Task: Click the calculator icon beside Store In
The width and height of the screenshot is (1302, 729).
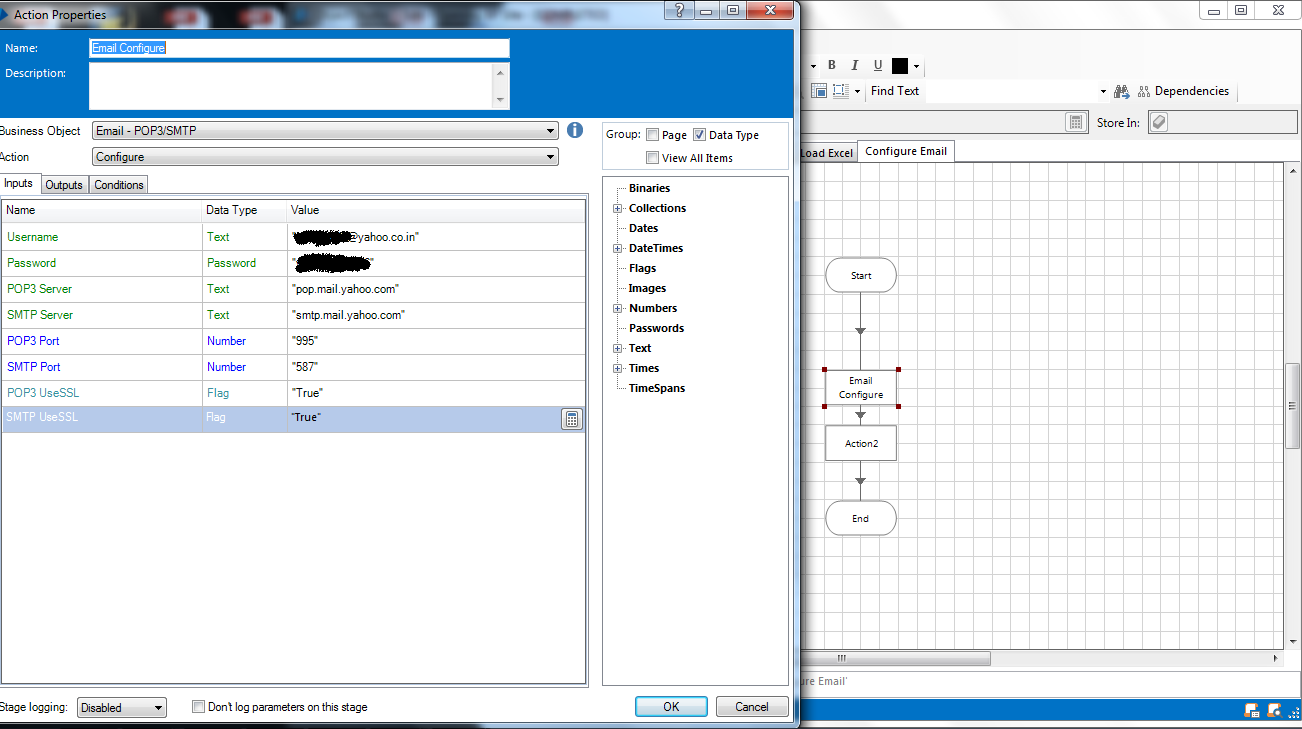Action: click(1076, 122)
